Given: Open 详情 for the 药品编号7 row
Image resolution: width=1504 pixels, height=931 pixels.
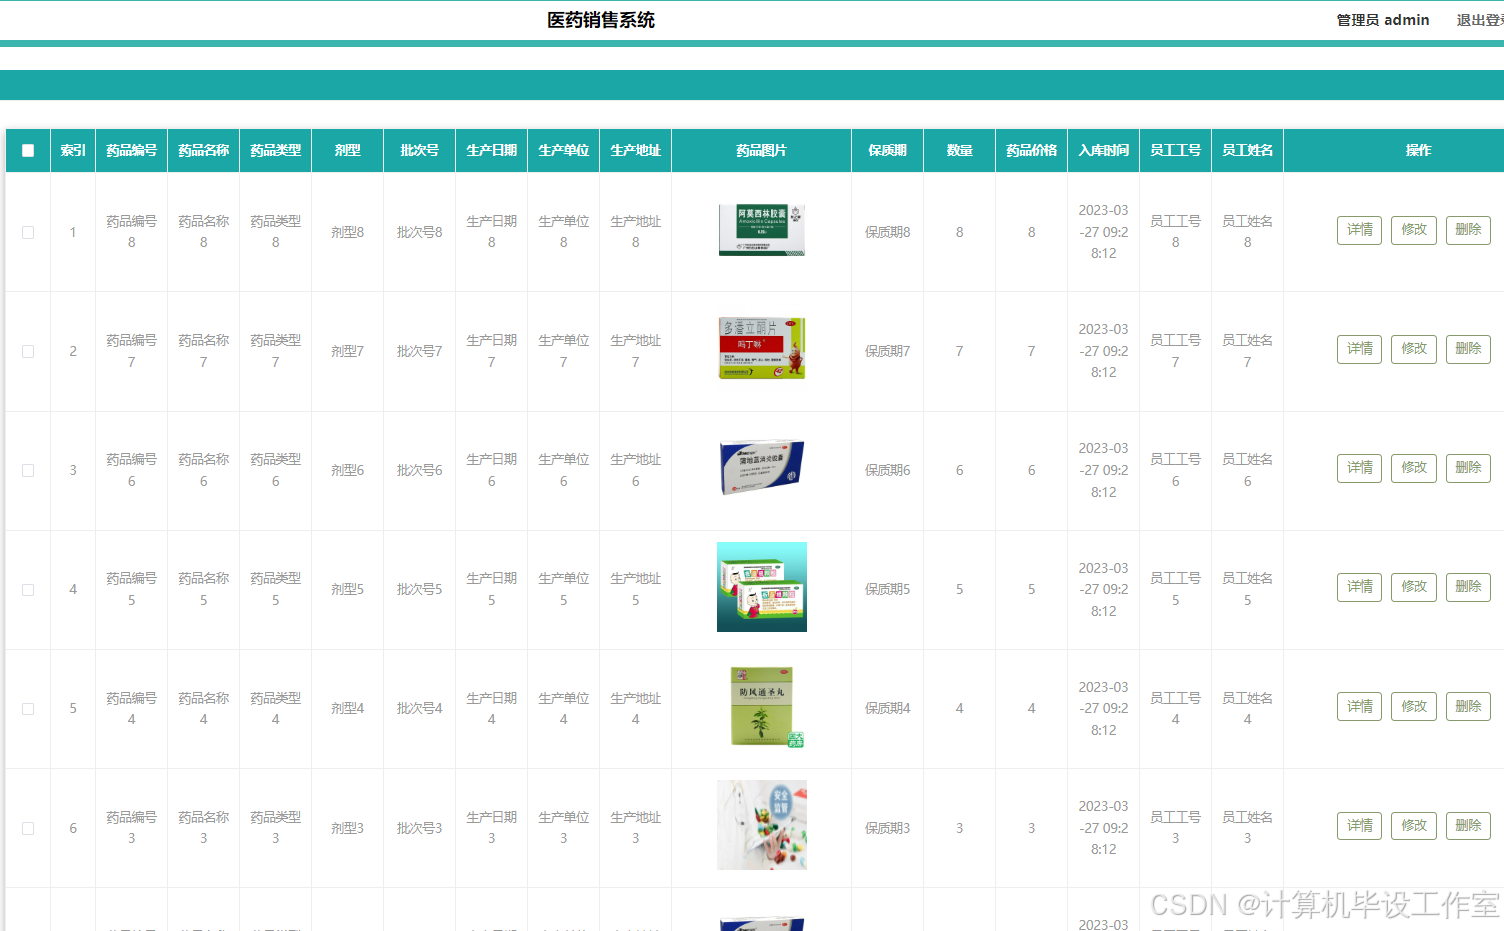Looking at the screenshot, I should point(1359,349).
